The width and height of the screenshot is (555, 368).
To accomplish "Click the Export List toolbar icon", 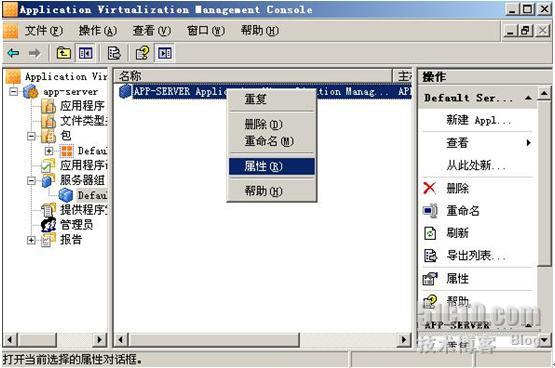I will coord(114,53).
